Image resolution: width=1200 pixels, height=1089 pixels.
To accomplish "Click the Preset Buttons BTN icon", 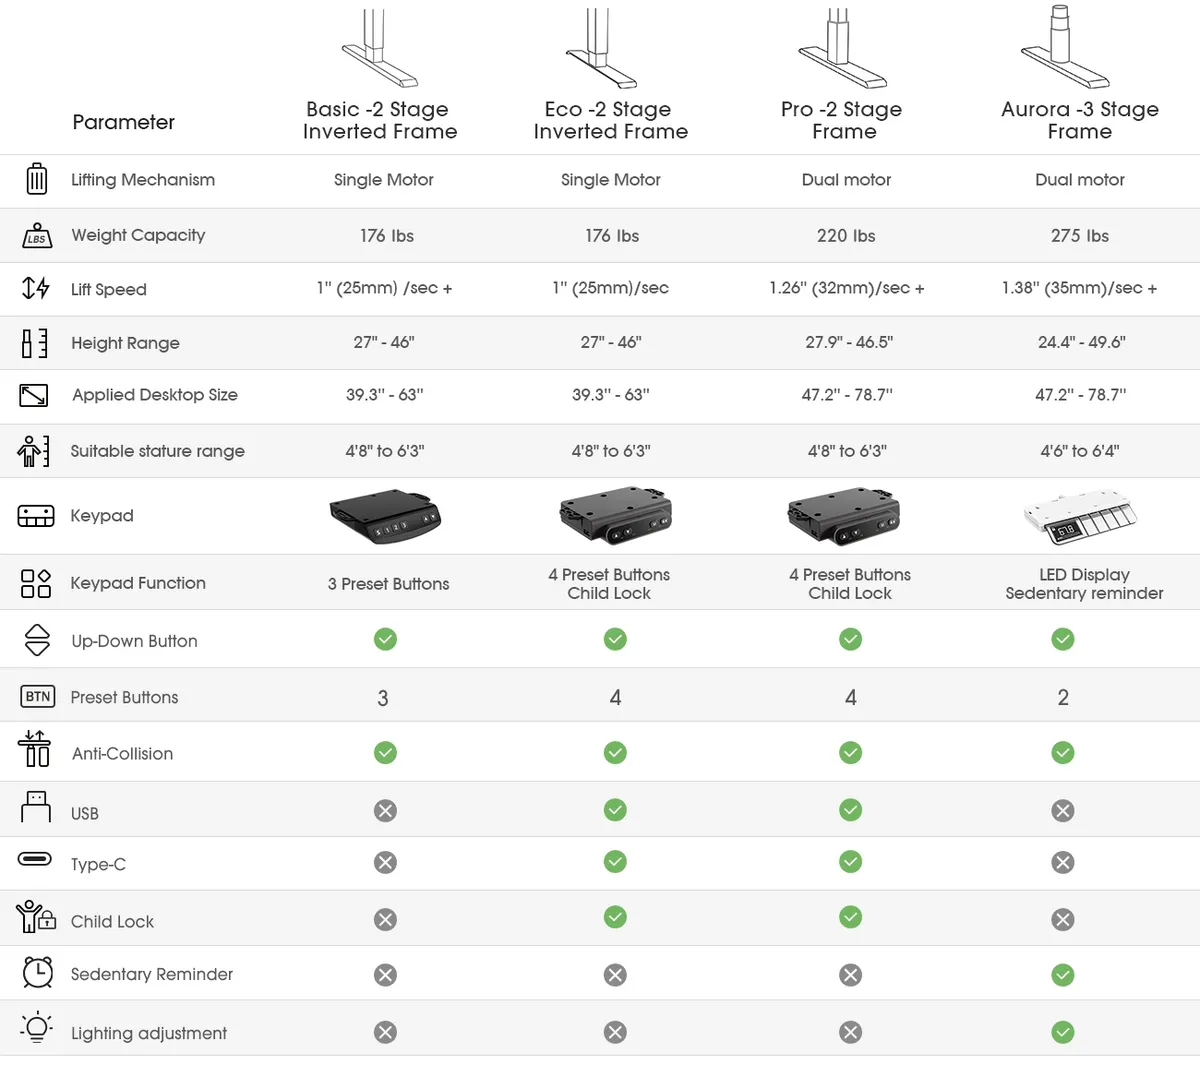I will point(38,696).
